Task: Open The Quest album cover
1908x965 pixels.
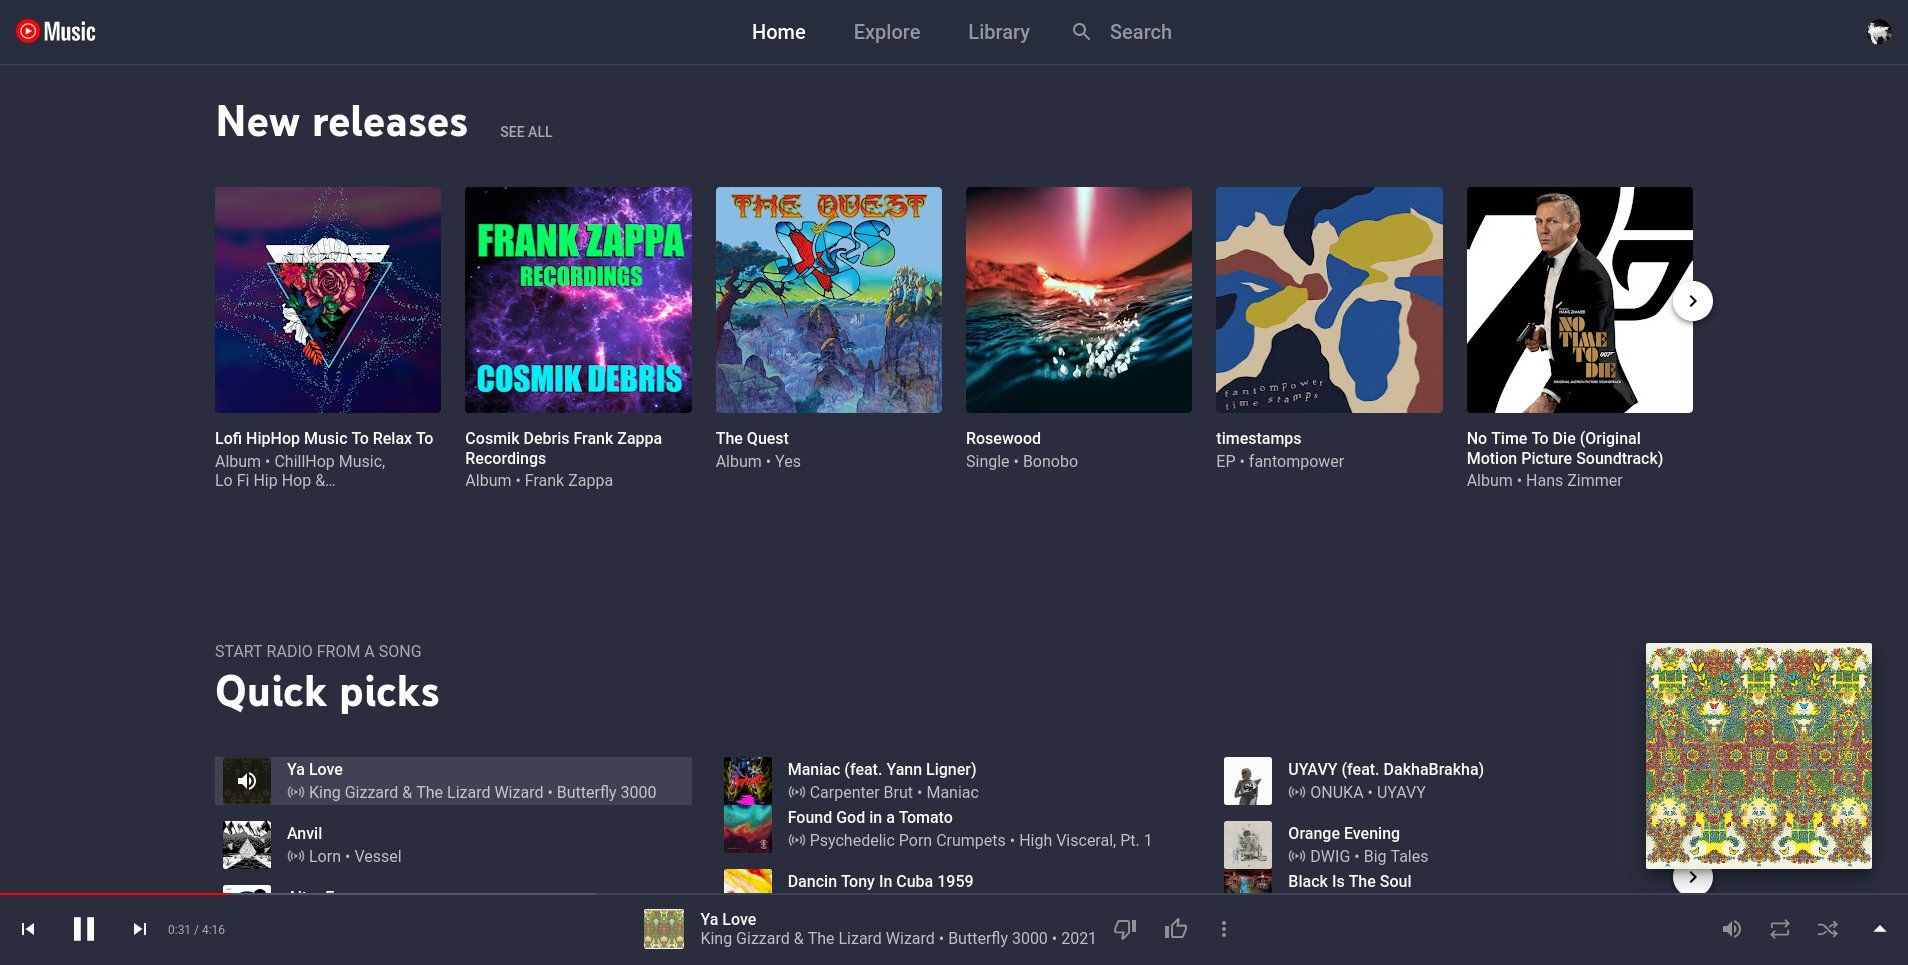Action: (829, 300)
